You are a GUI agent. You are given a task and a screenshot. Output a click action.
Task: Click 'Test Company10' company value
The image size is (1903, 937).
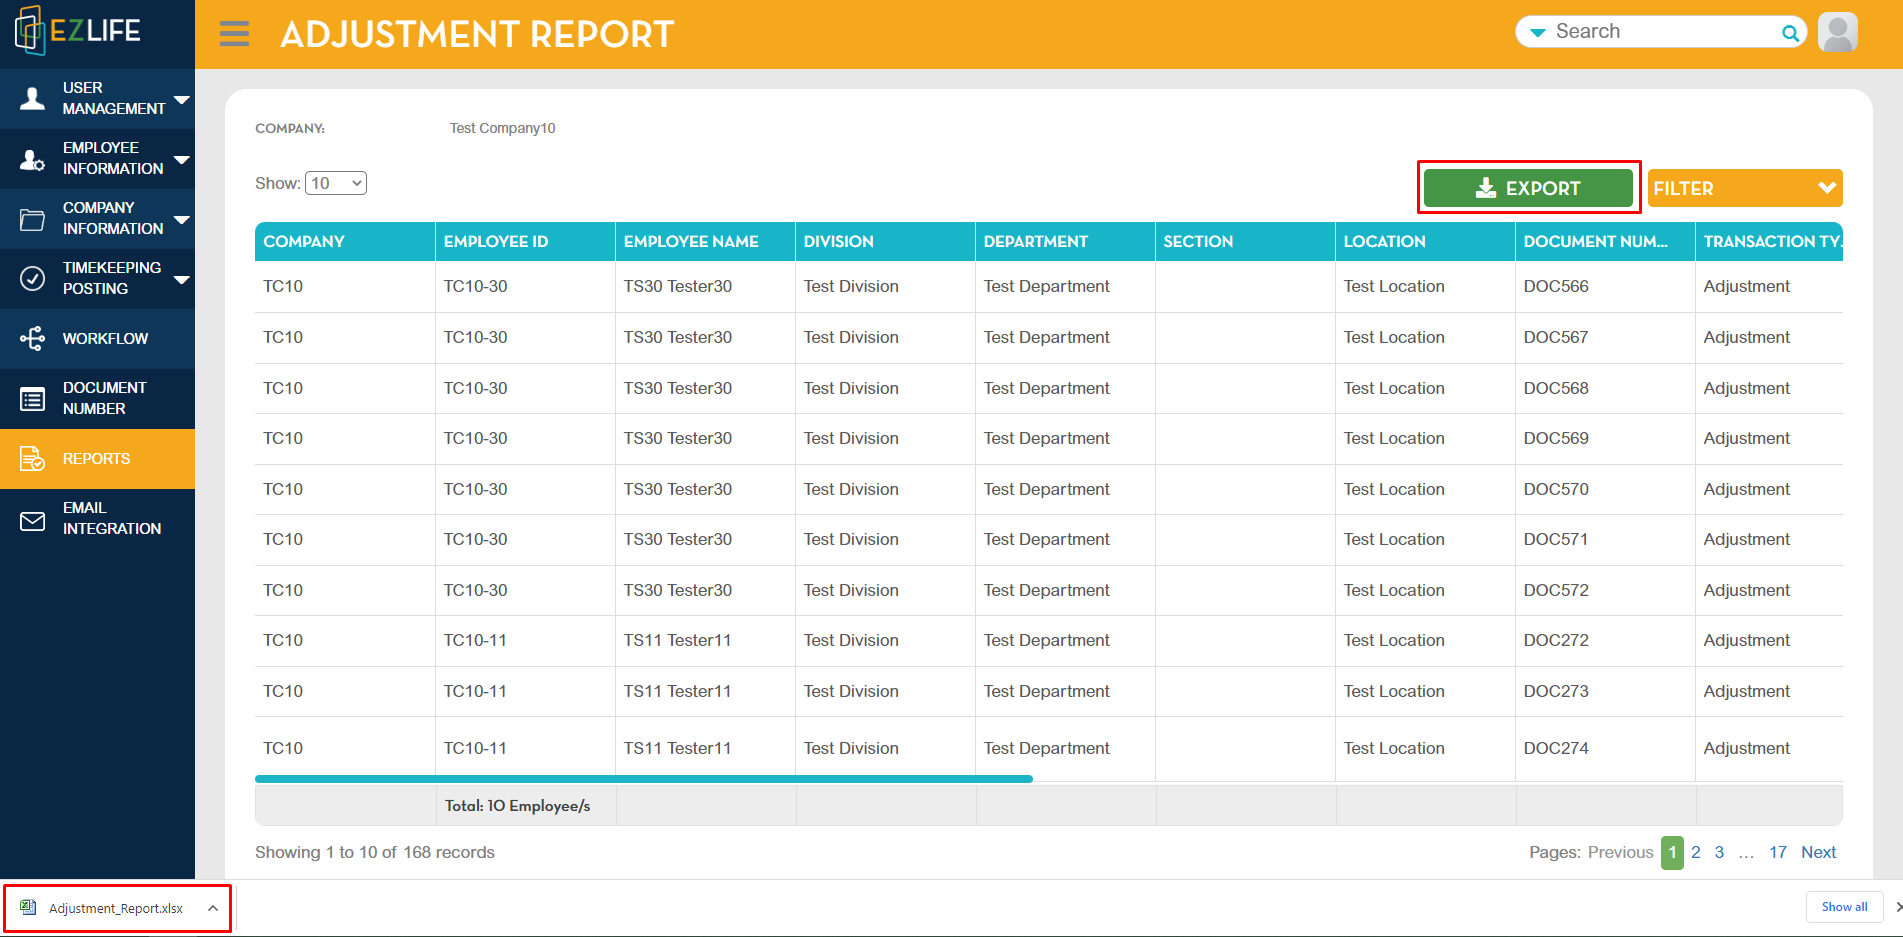click(x=502, y=128)
